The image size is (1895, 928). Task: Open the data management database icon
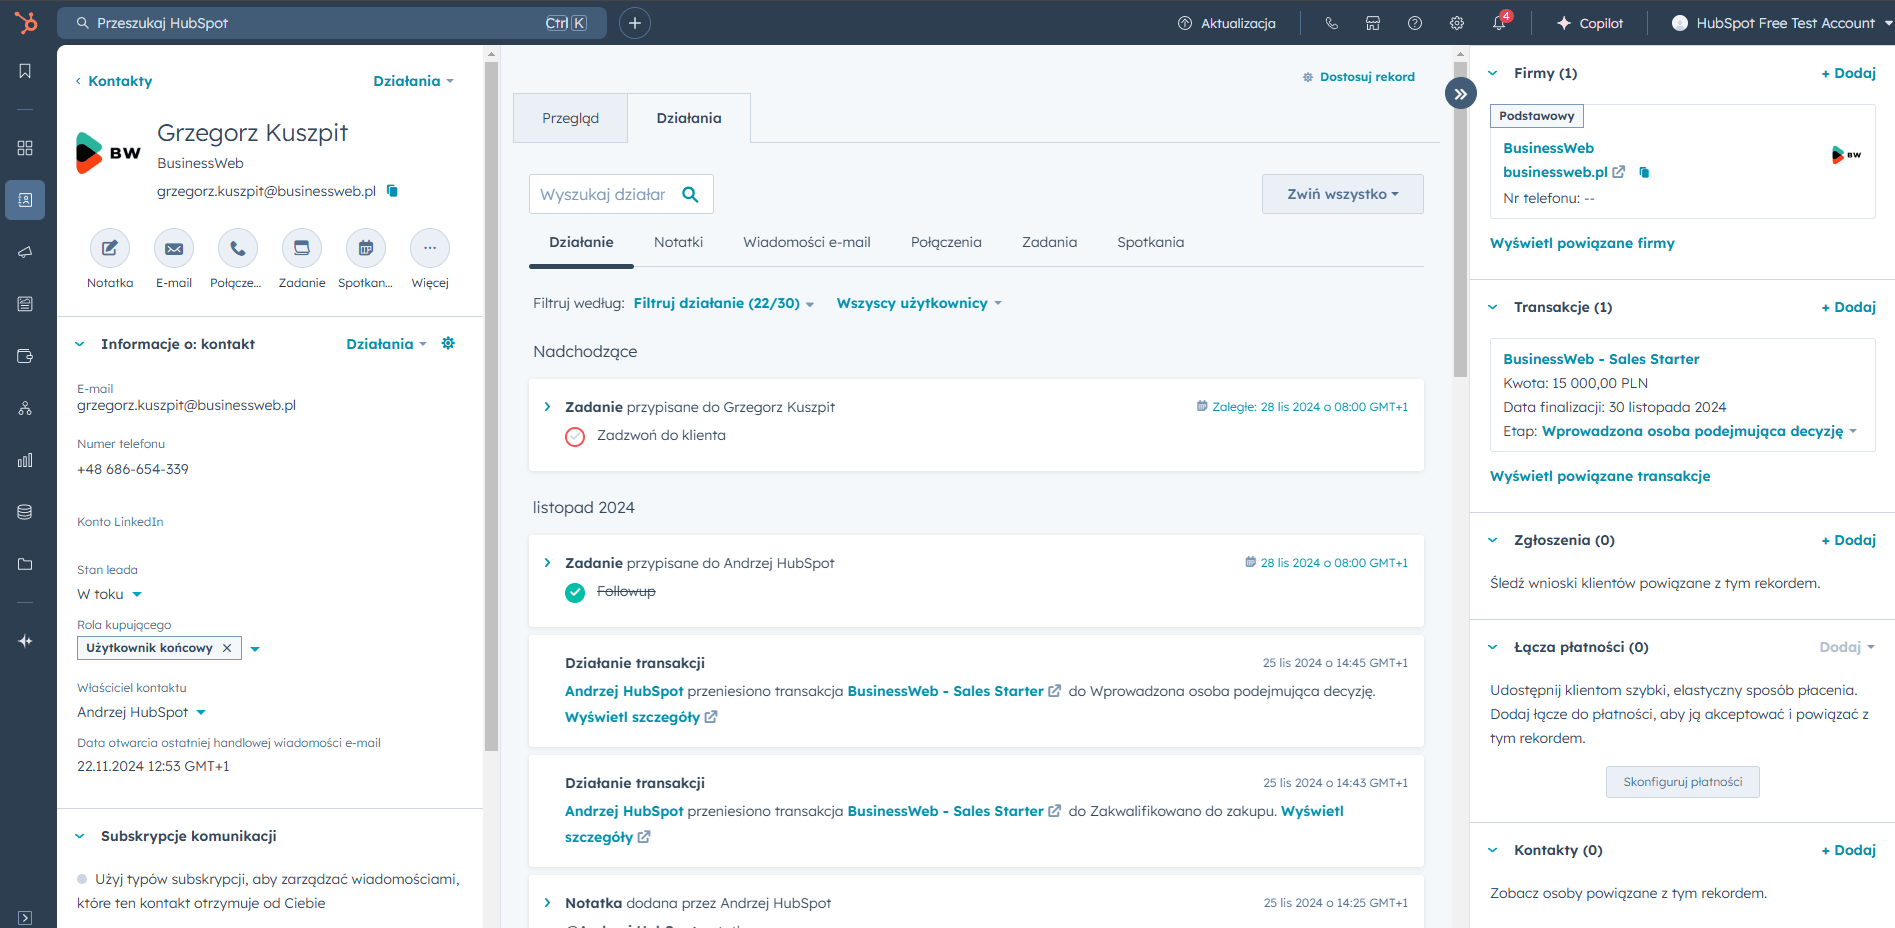(25, 512)
